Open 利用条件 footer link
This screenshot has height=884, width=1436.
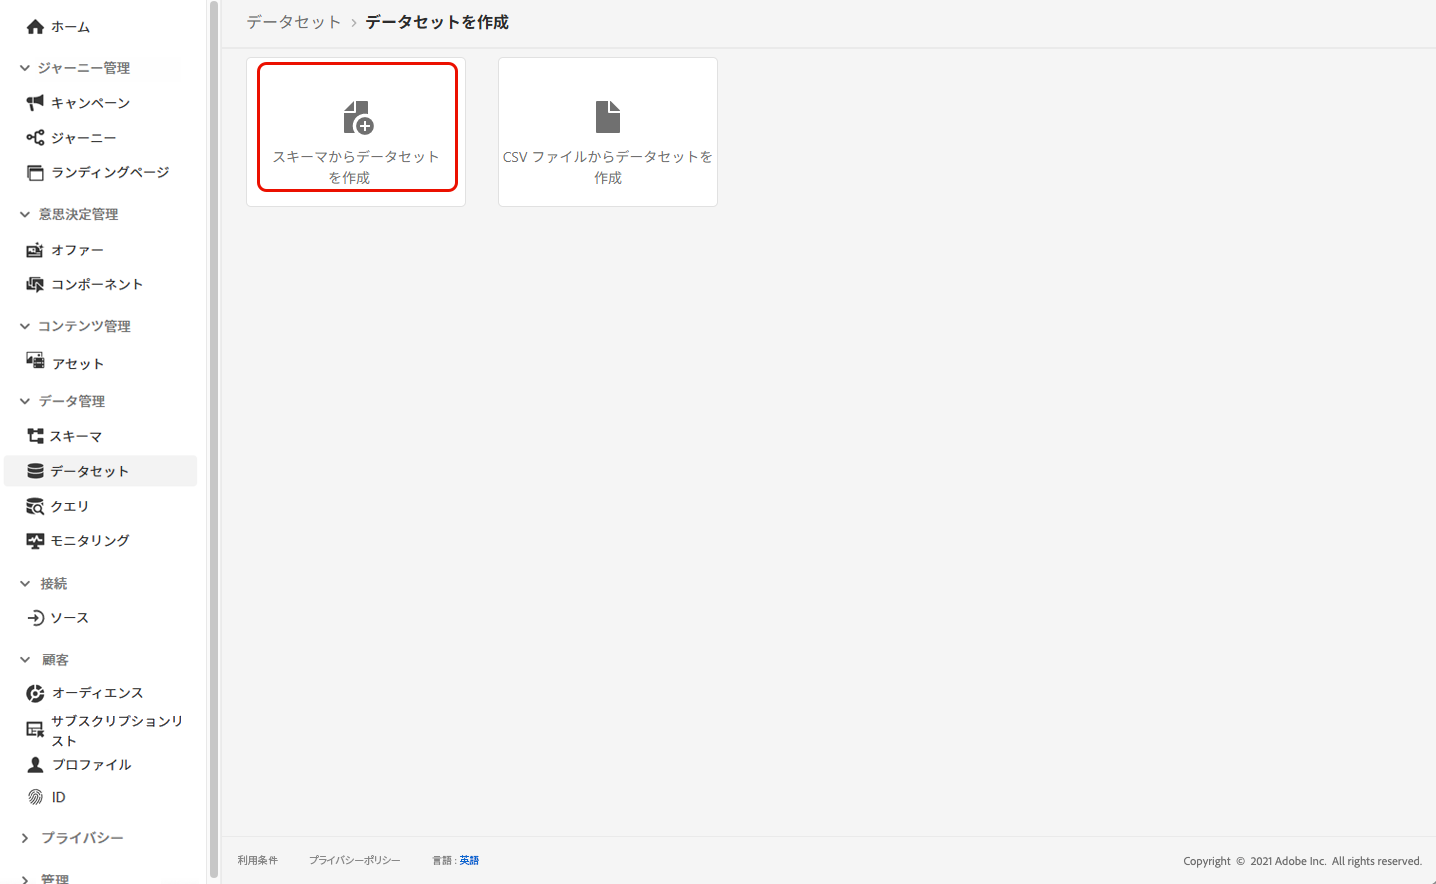[x=258, y=860]
